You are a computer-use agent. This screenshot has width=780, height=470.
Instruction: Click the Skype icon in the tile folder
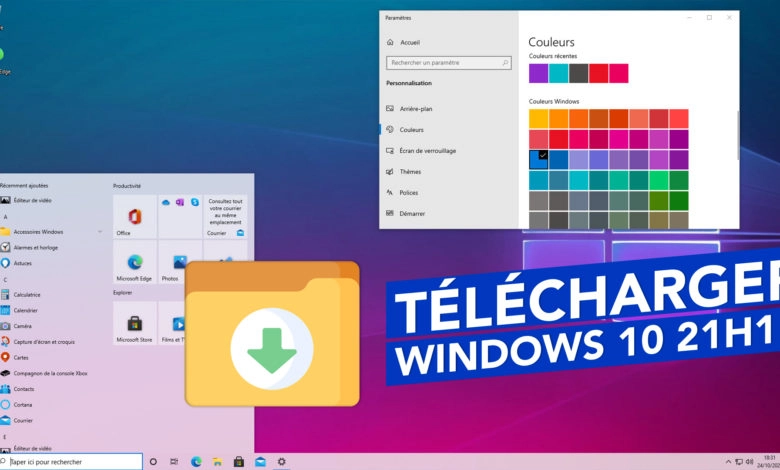coord(195,202)
